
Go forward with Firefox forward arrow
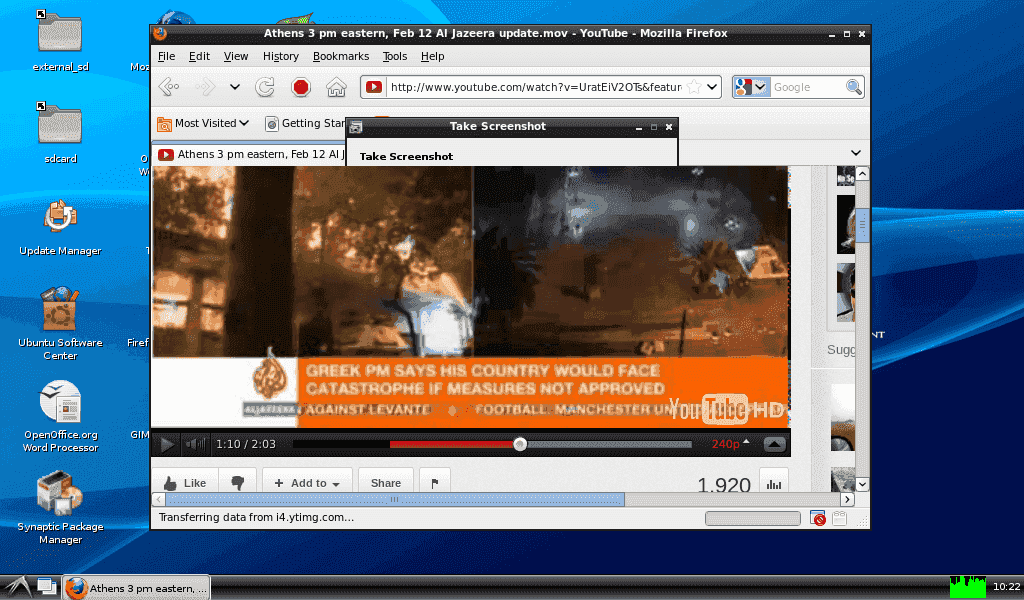[206, 87]
